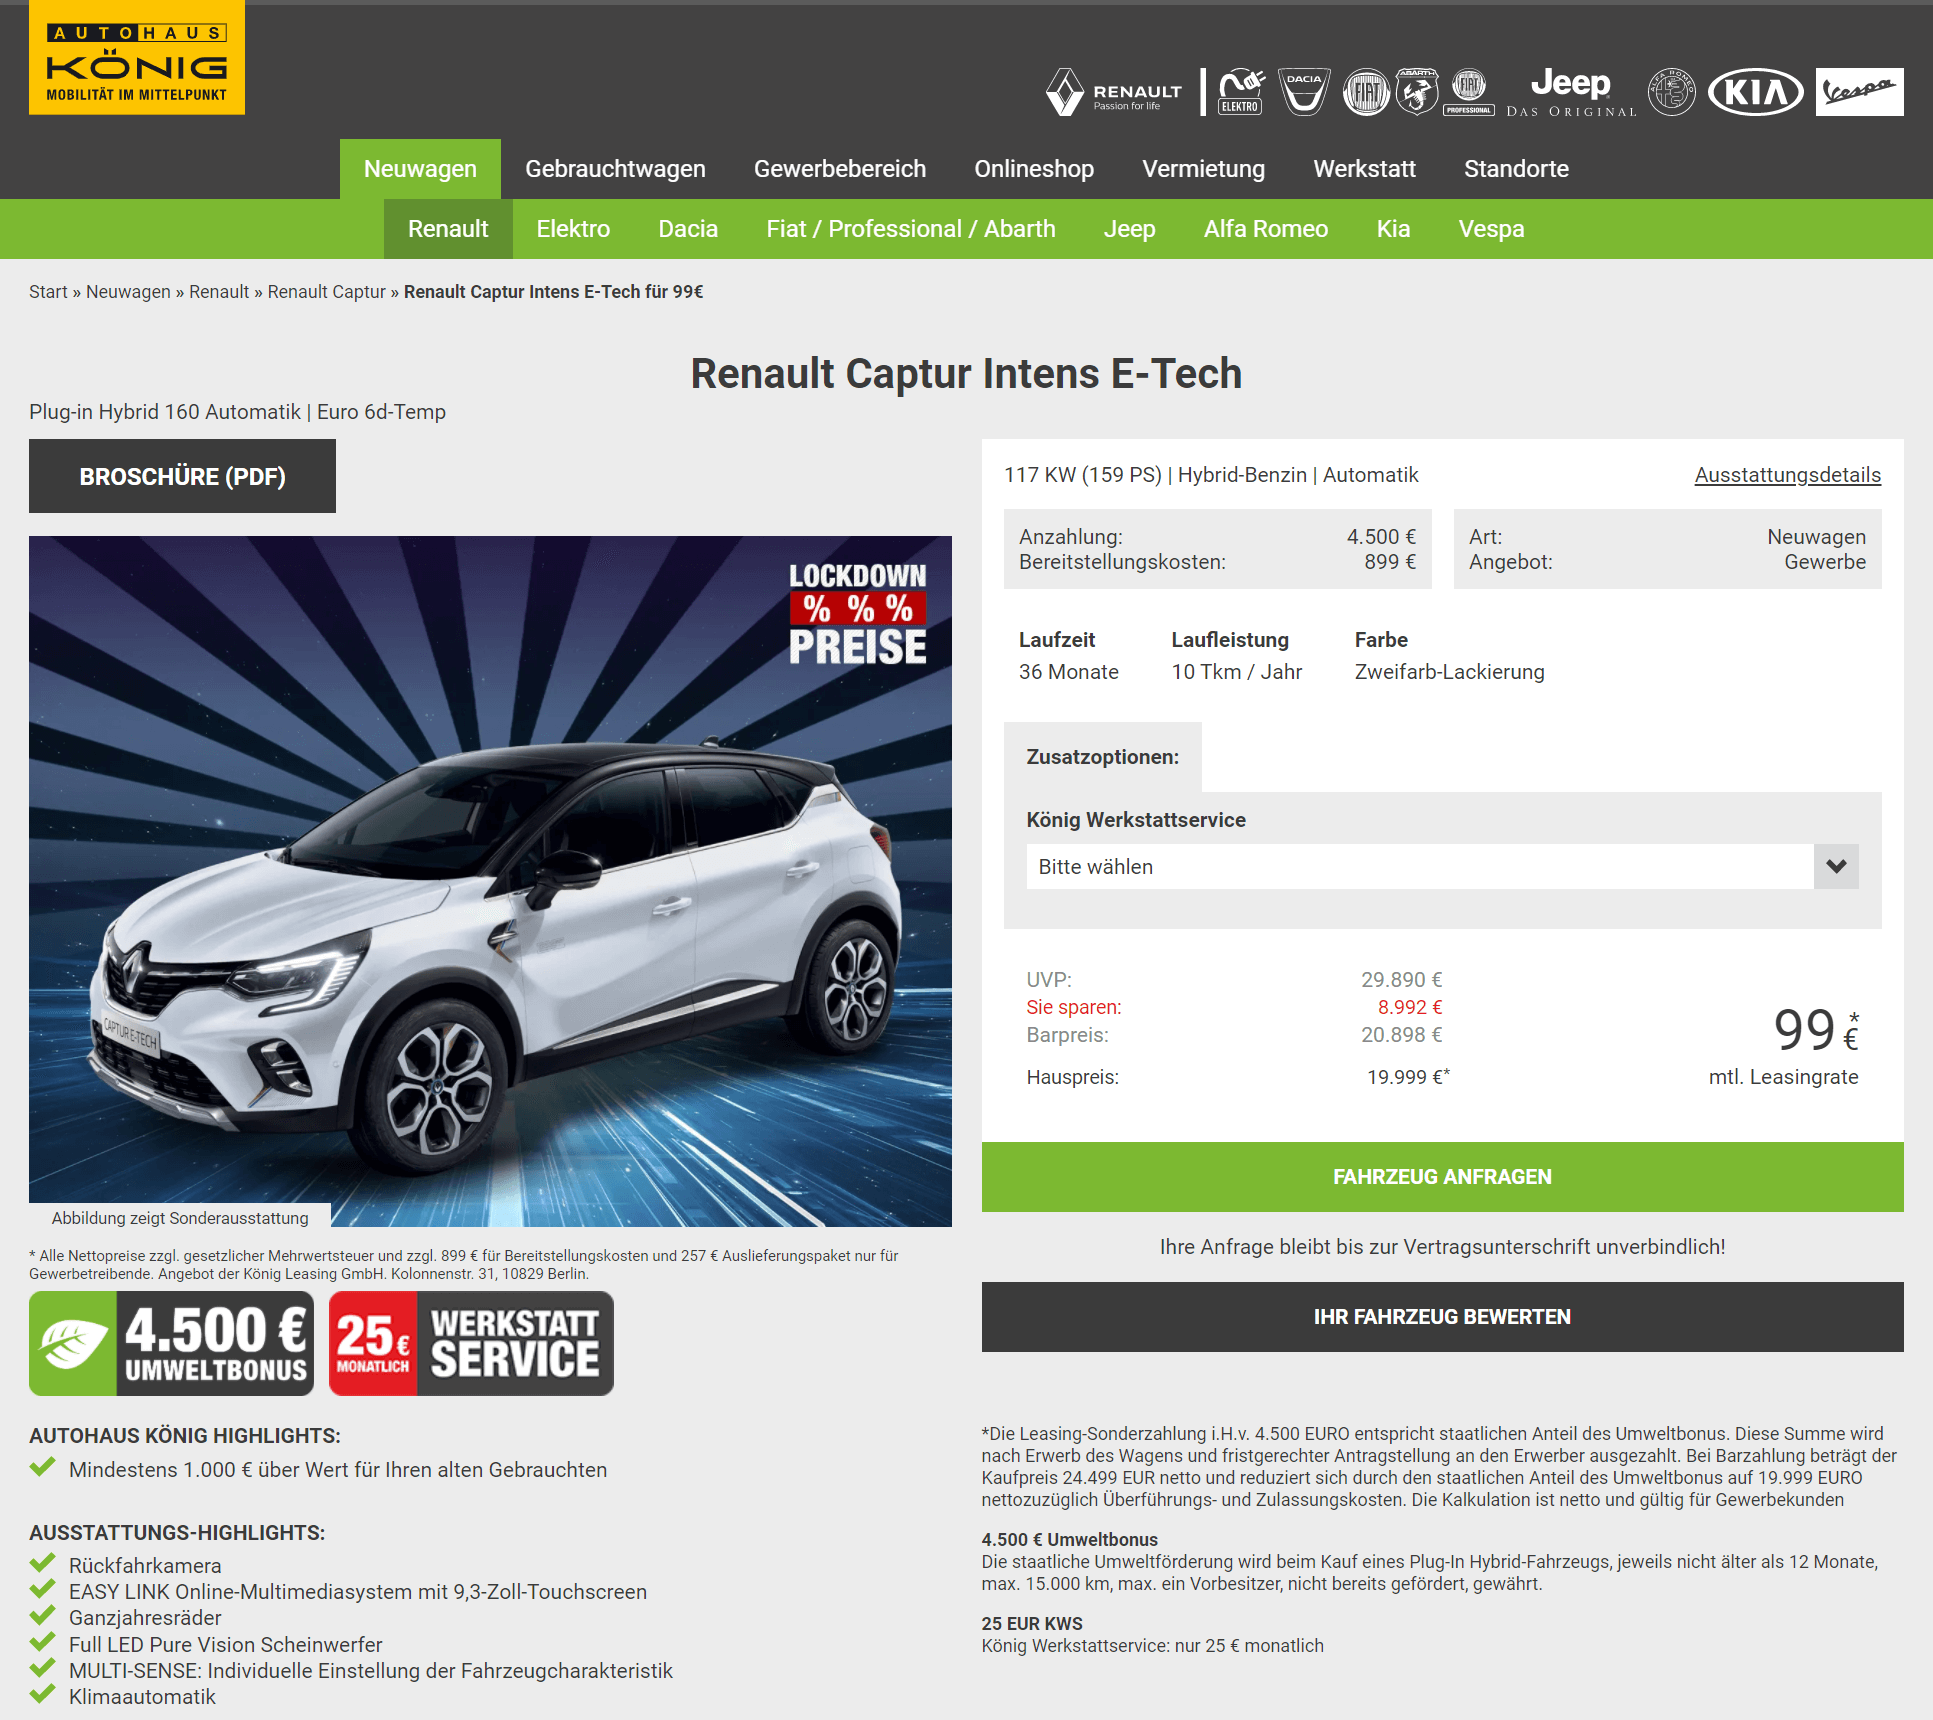Open the Alfa Romeo emblem

click(x=1672, y=92)
